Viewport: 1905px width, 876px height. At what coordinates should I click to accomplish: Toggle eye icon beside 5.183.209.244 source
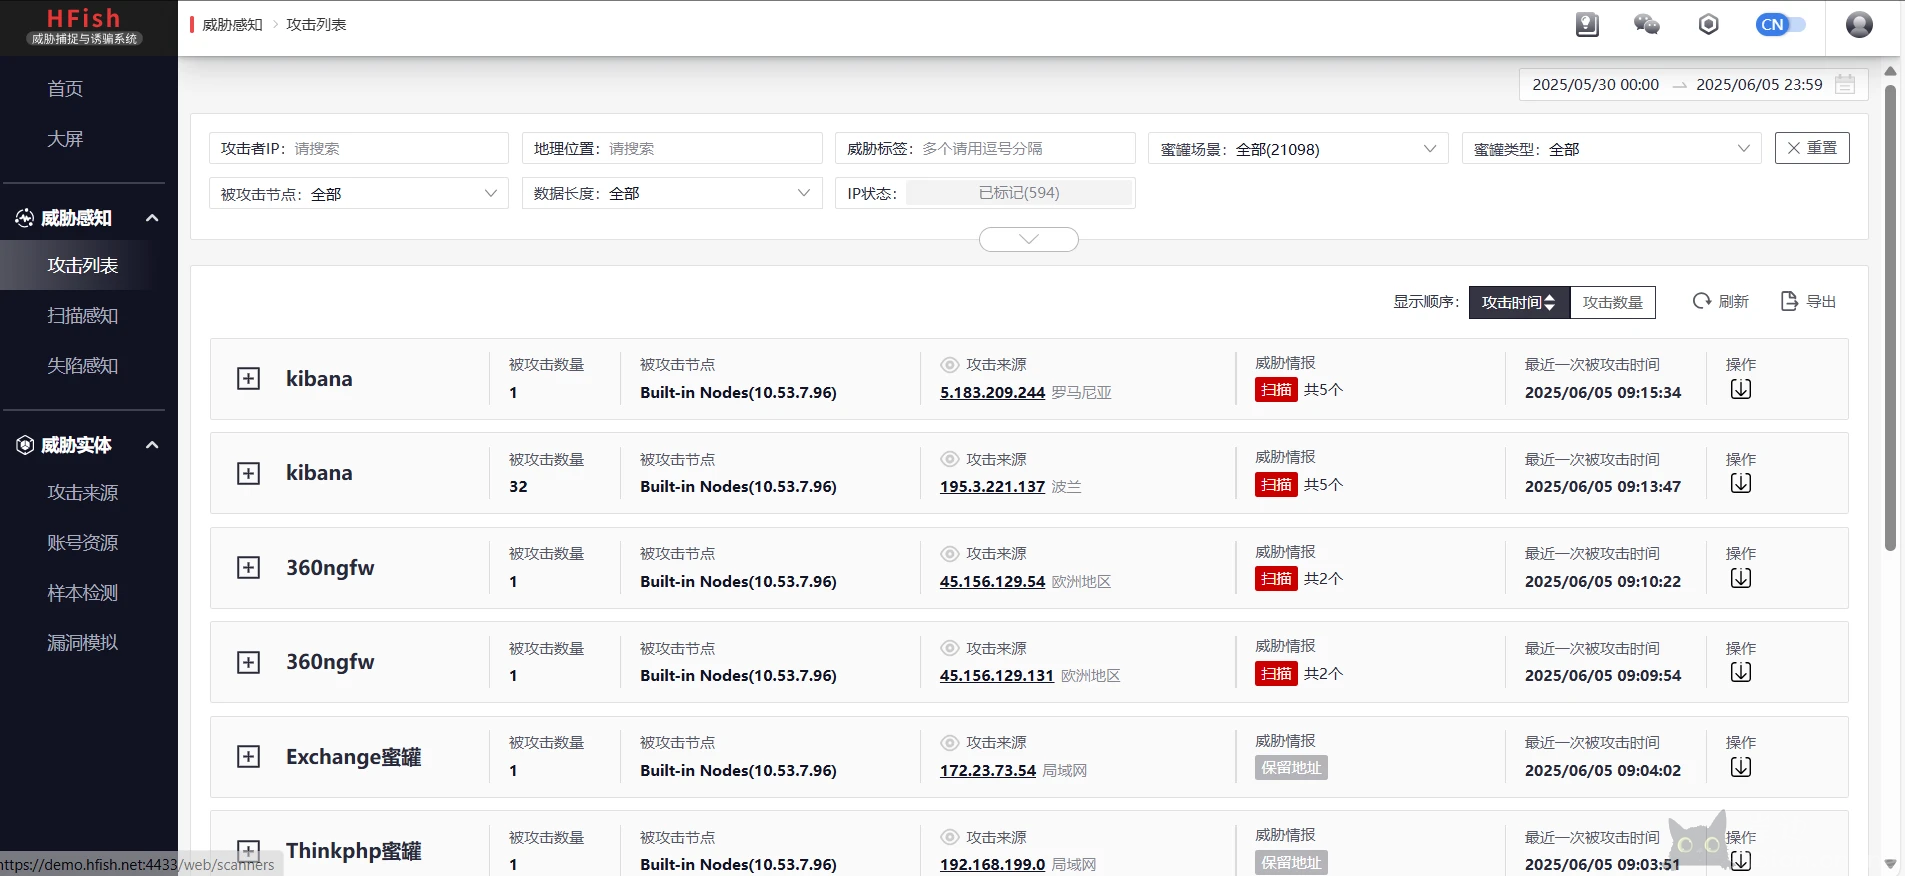pos(949,365)
